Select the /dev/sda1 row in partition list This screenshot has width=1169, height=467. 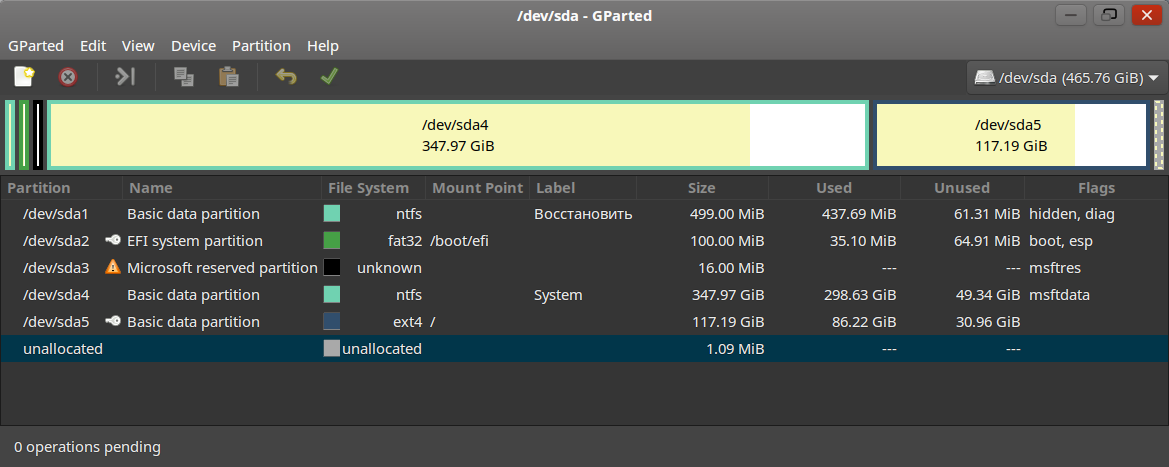tap(584, 214)
